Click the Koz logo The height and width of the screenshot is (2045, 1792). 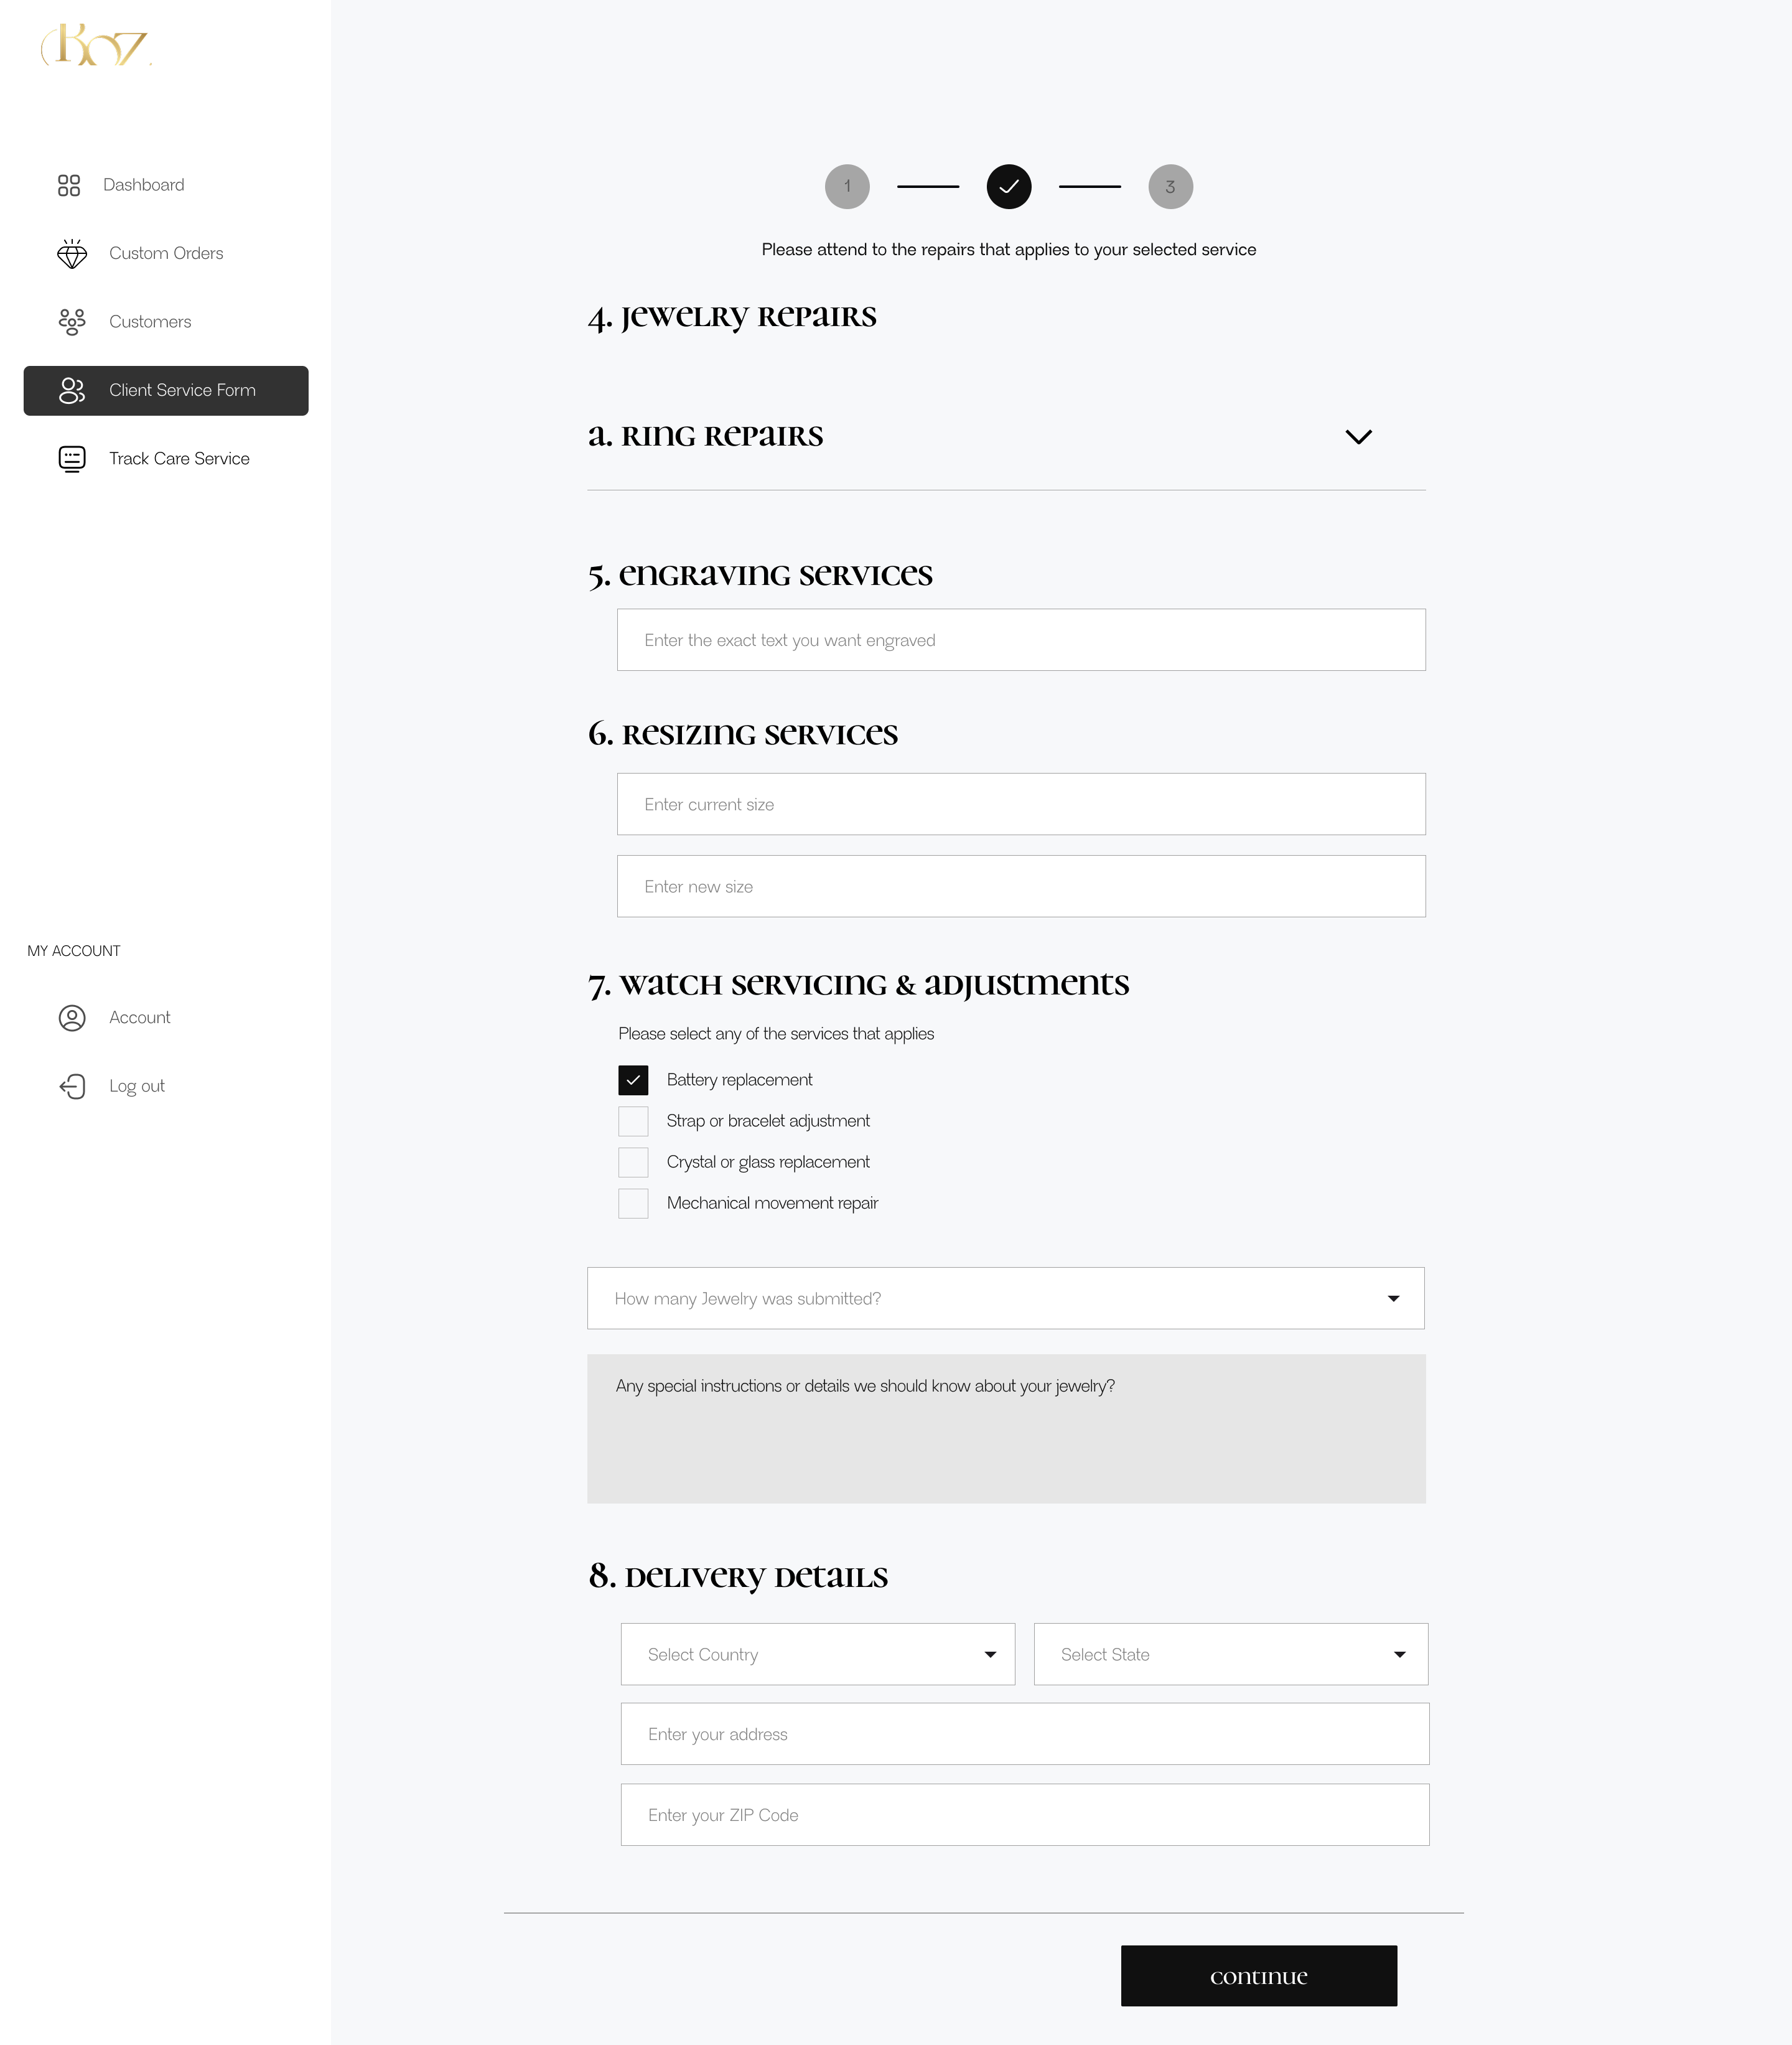click(x=96, y=46)
